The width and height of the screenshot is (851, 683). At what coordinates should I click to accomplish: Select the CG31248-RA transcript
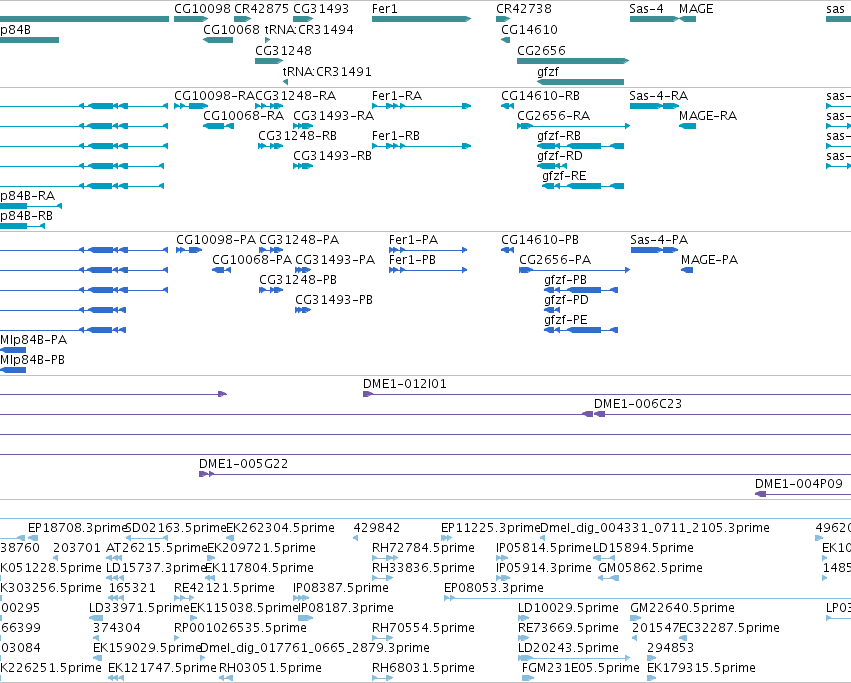coord(269,106)
